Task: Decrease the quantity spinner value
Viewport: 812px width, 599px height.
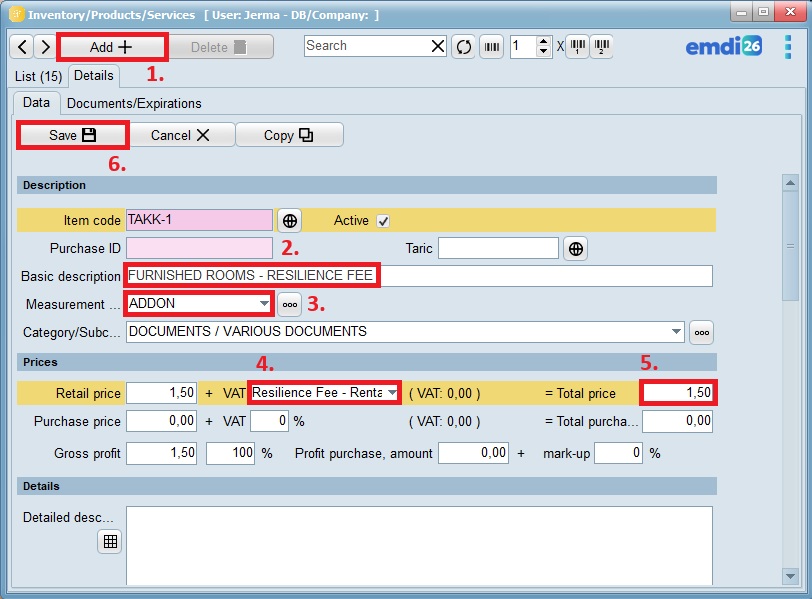Action: click(x=543, y=51)
